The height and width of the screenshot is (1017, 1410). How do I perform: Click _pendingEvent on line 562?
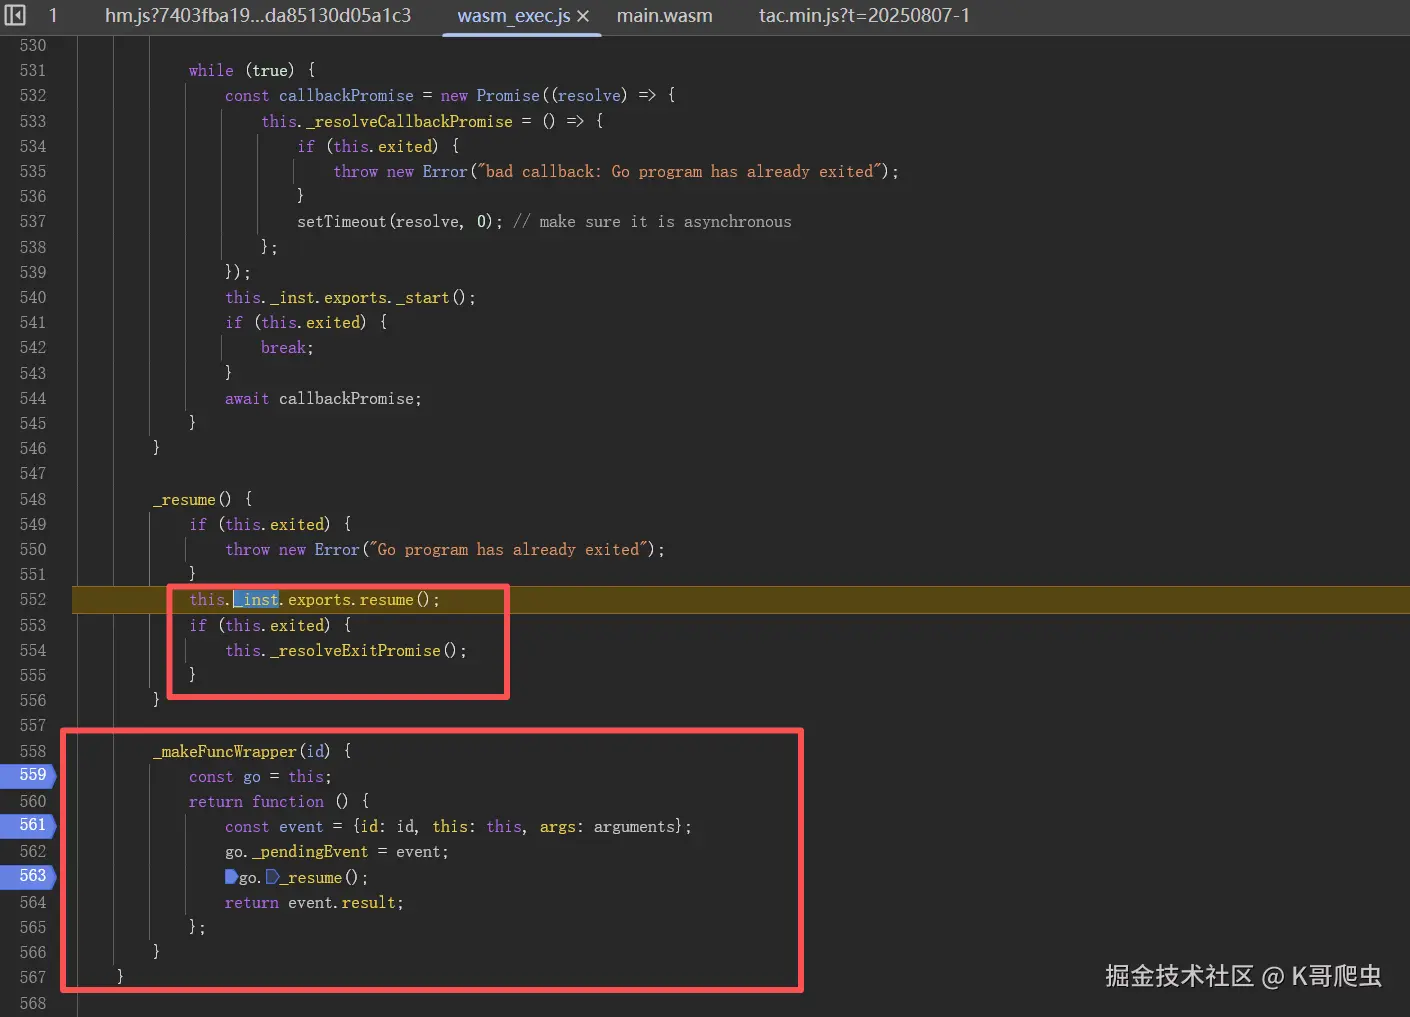(310, 851)
